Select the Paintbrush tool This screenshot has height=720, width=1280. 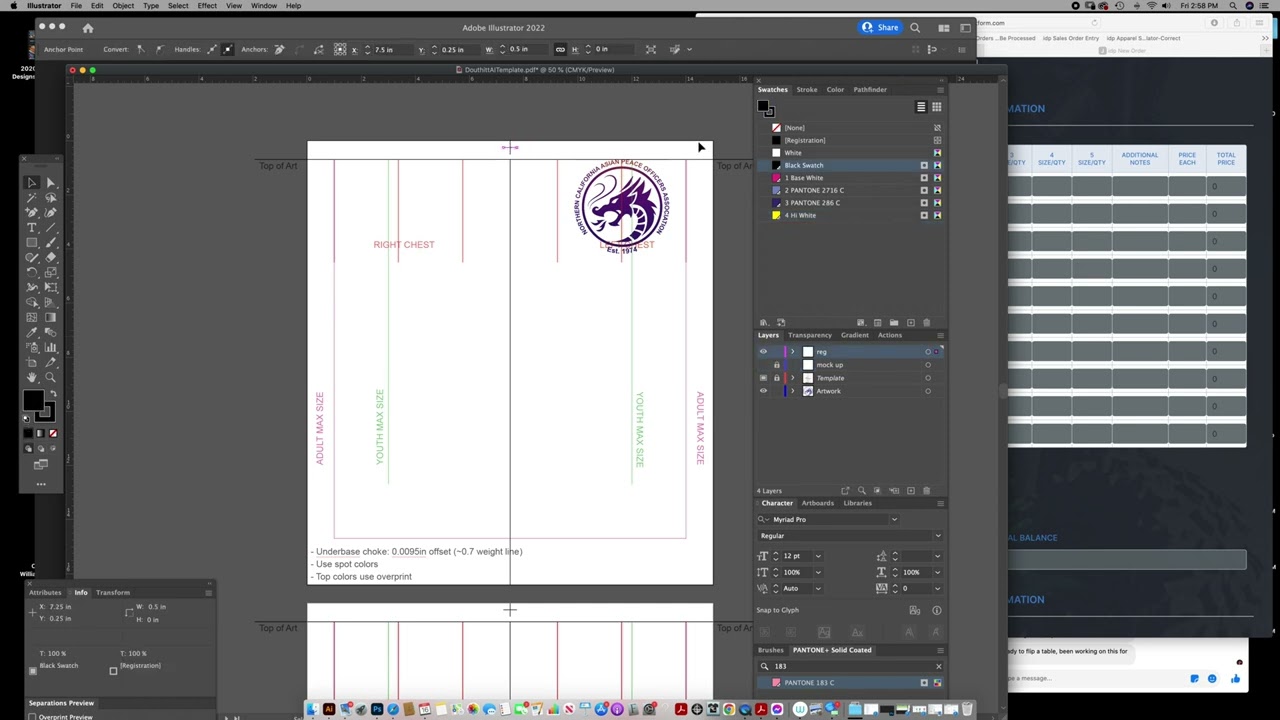[51, 242]
